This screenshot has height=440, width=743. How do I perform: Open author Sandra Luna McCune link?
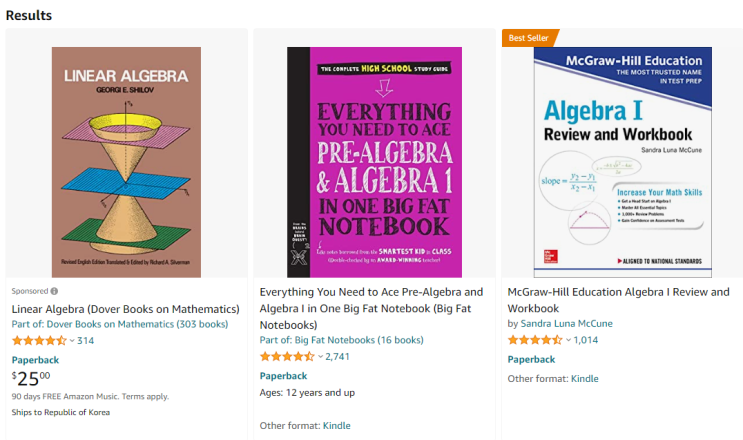click(566, 324)
